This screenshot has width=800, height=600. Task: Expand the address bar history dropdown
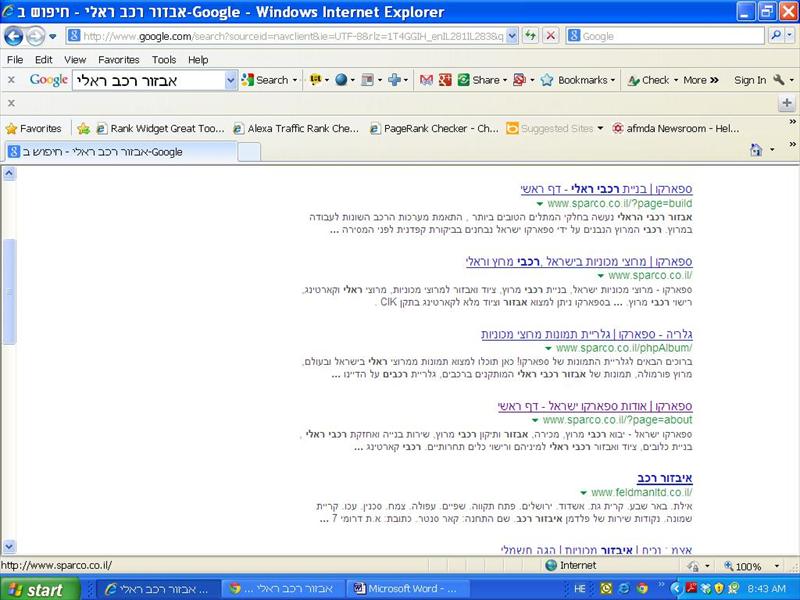pyautogui.click(x=513, y=36)
